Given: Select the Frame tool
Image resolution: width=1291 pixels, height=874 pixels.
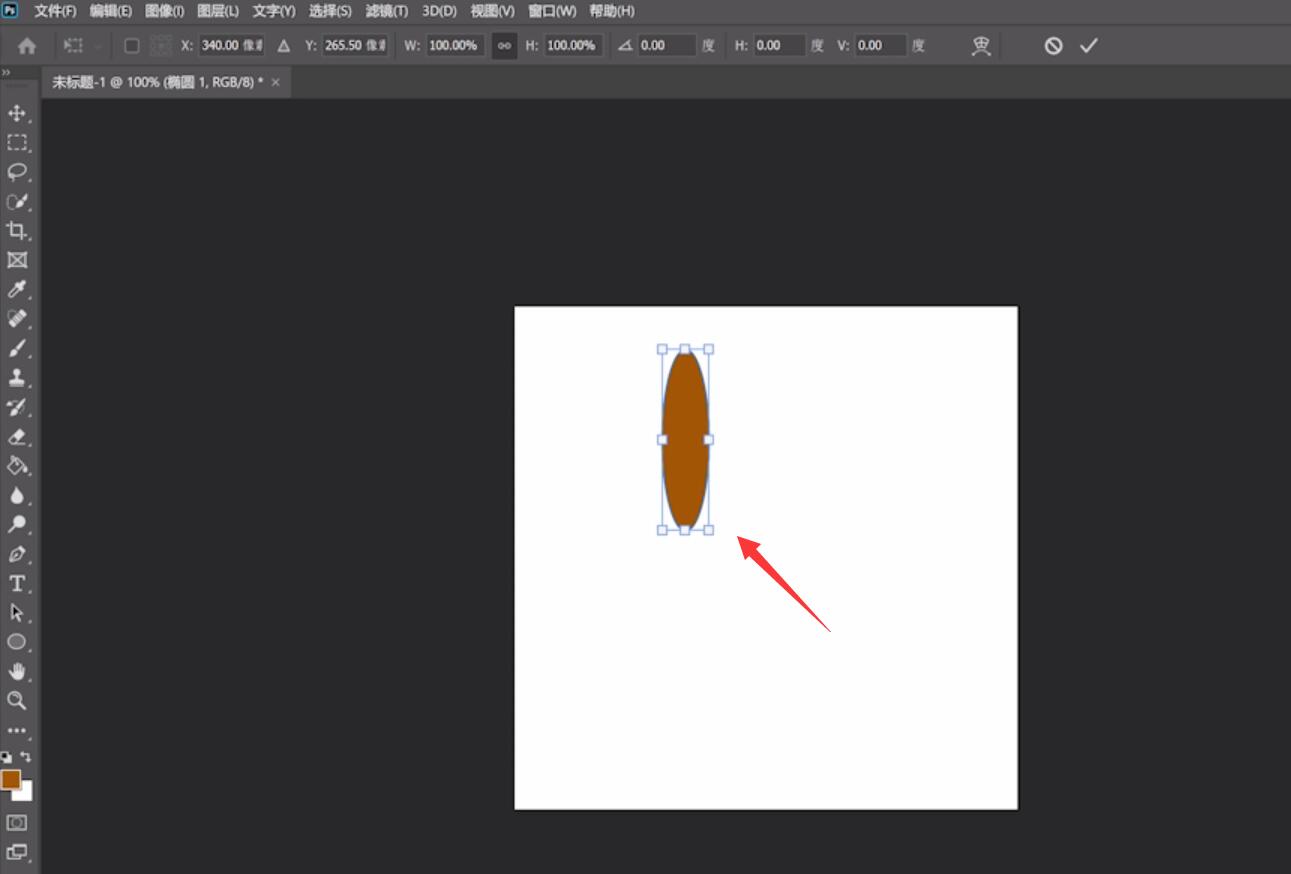Looking at the screenshot, I should (17, 260).
